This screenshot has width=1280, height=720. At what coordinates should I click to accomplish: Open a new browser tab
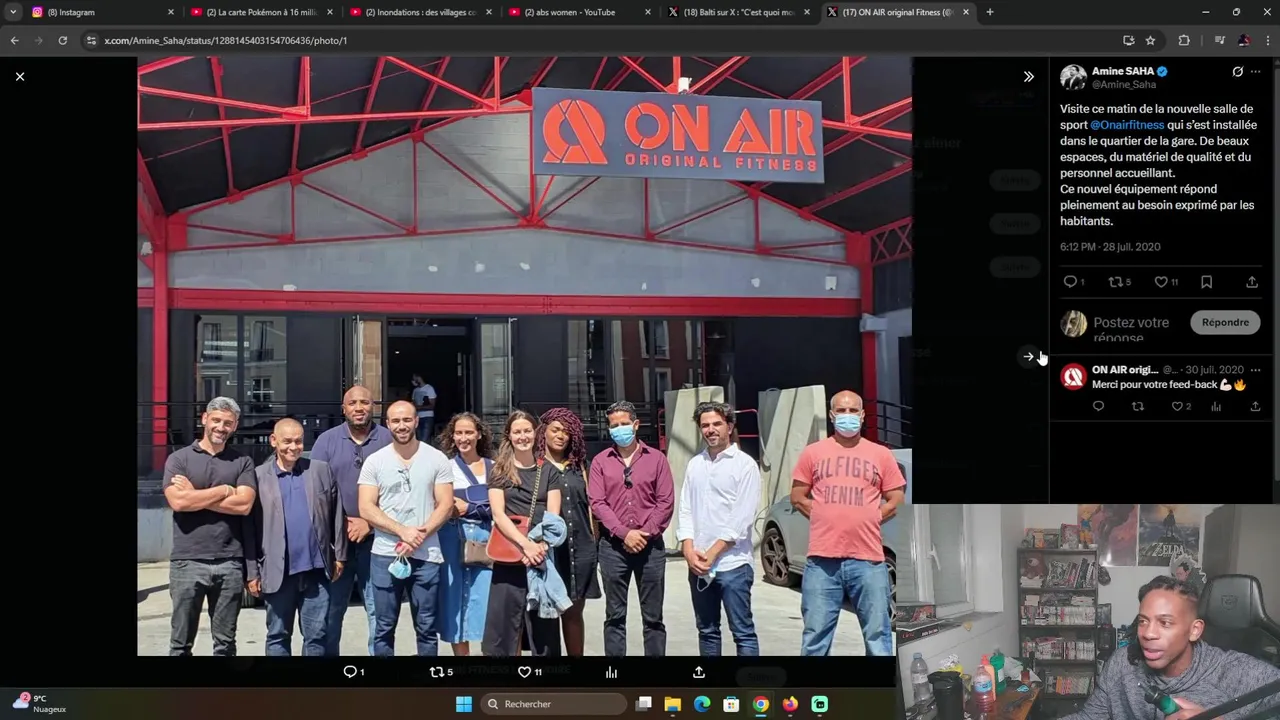(x=990, y=12)
